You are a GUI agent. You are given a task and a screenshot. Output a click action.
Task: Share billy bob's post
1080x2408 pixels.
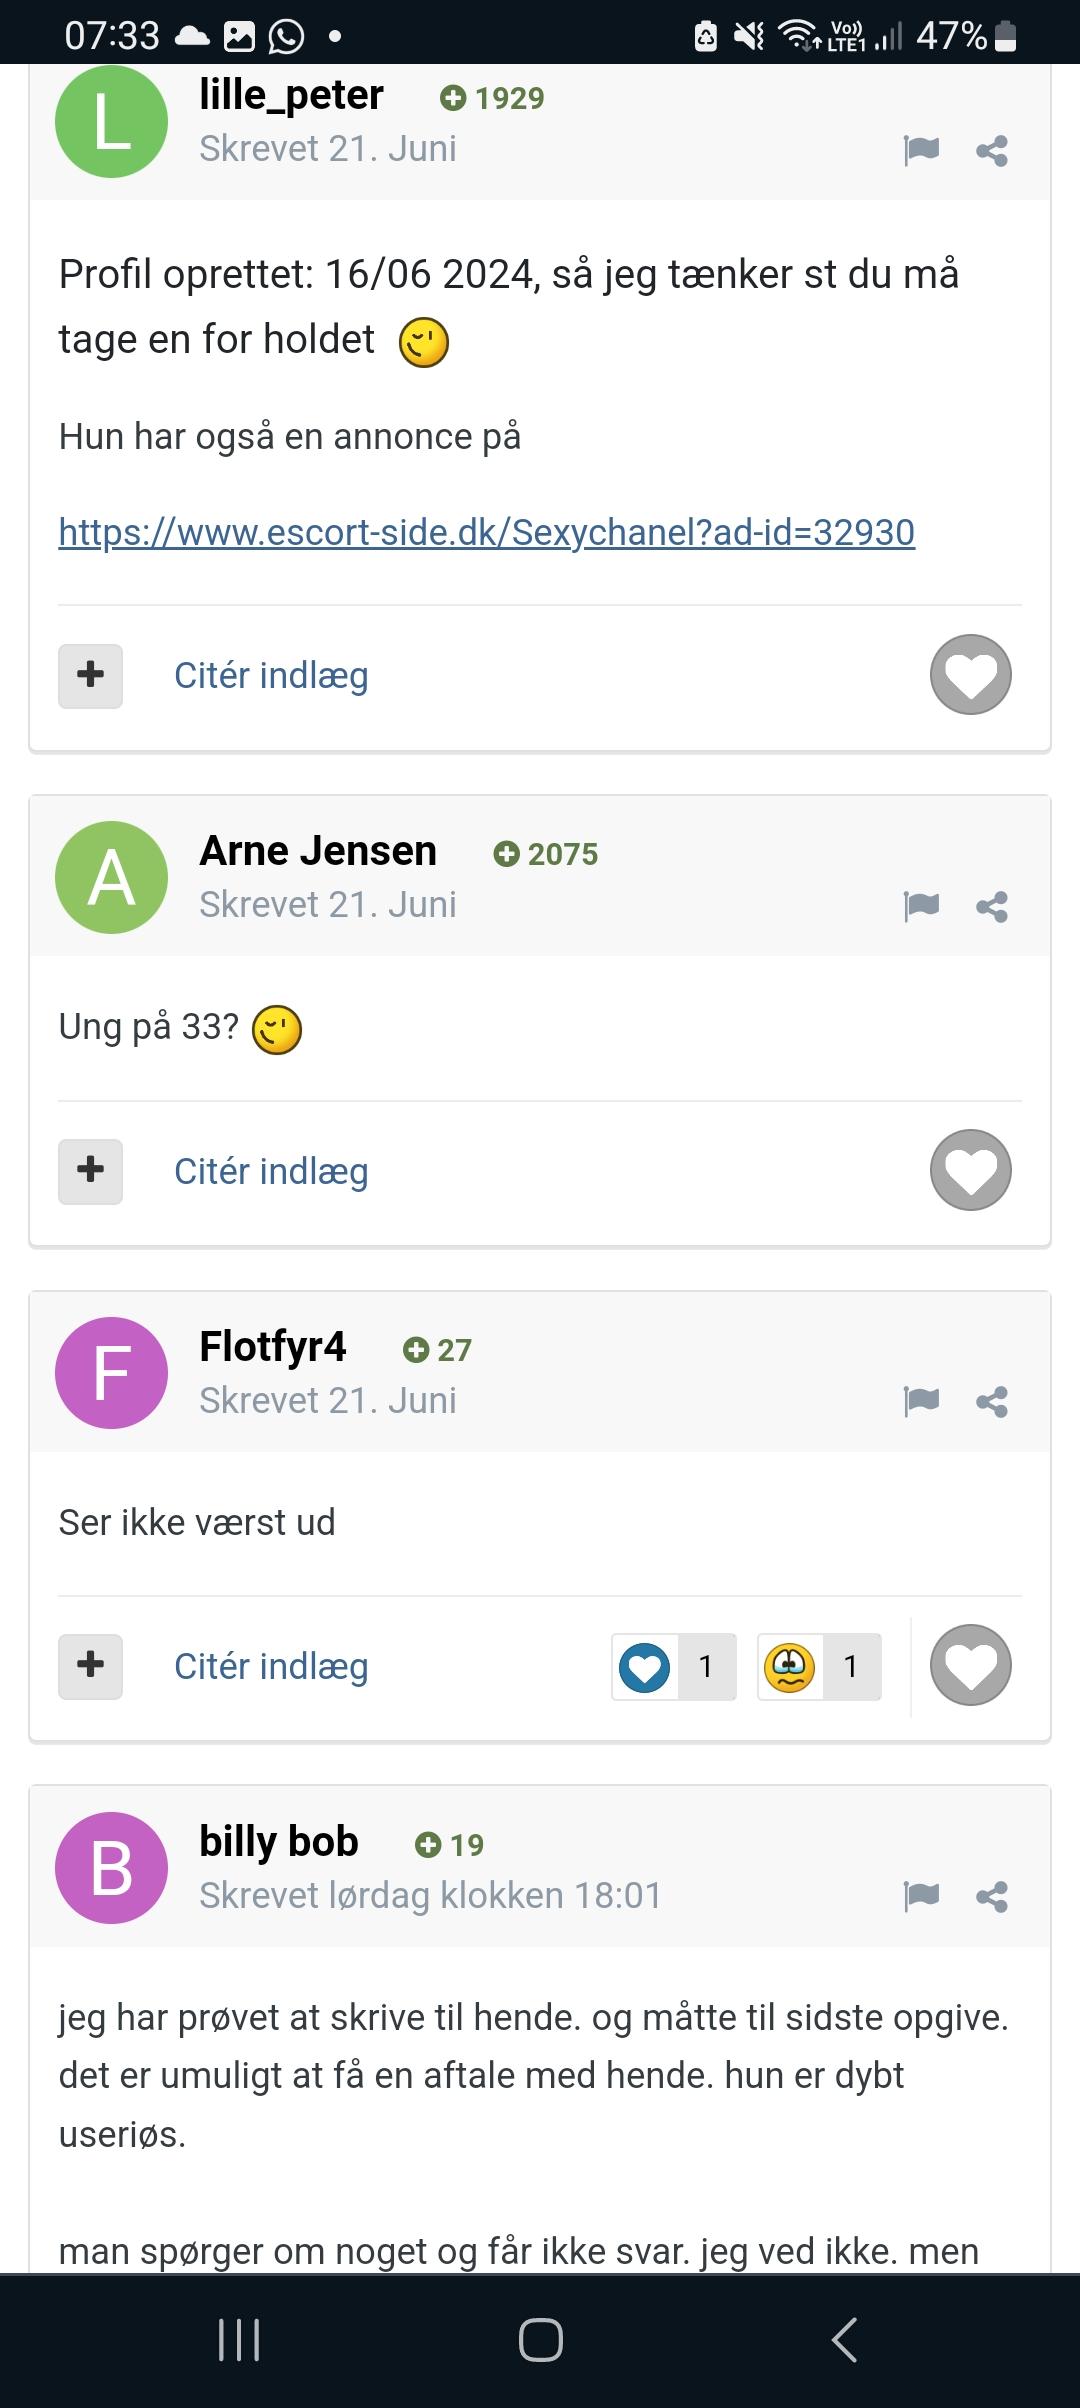992,1896
